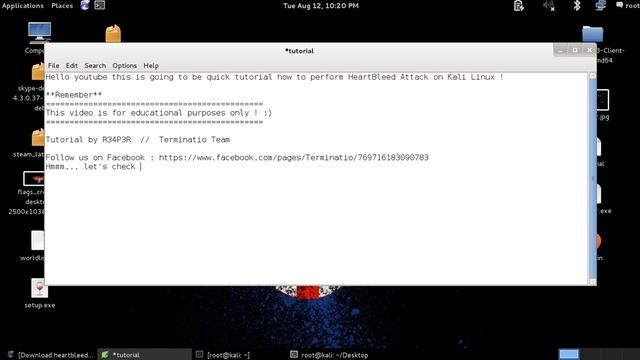Click the Facebook URL text
Viewport: 640px width, 360px height.
click(293, 158)
